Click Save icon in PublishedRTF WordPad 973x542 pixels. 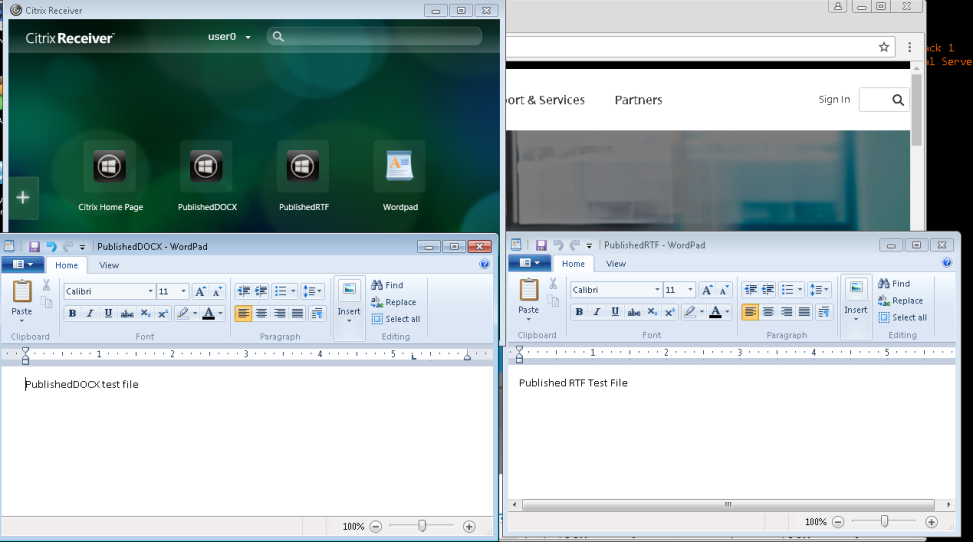[541, 245]
